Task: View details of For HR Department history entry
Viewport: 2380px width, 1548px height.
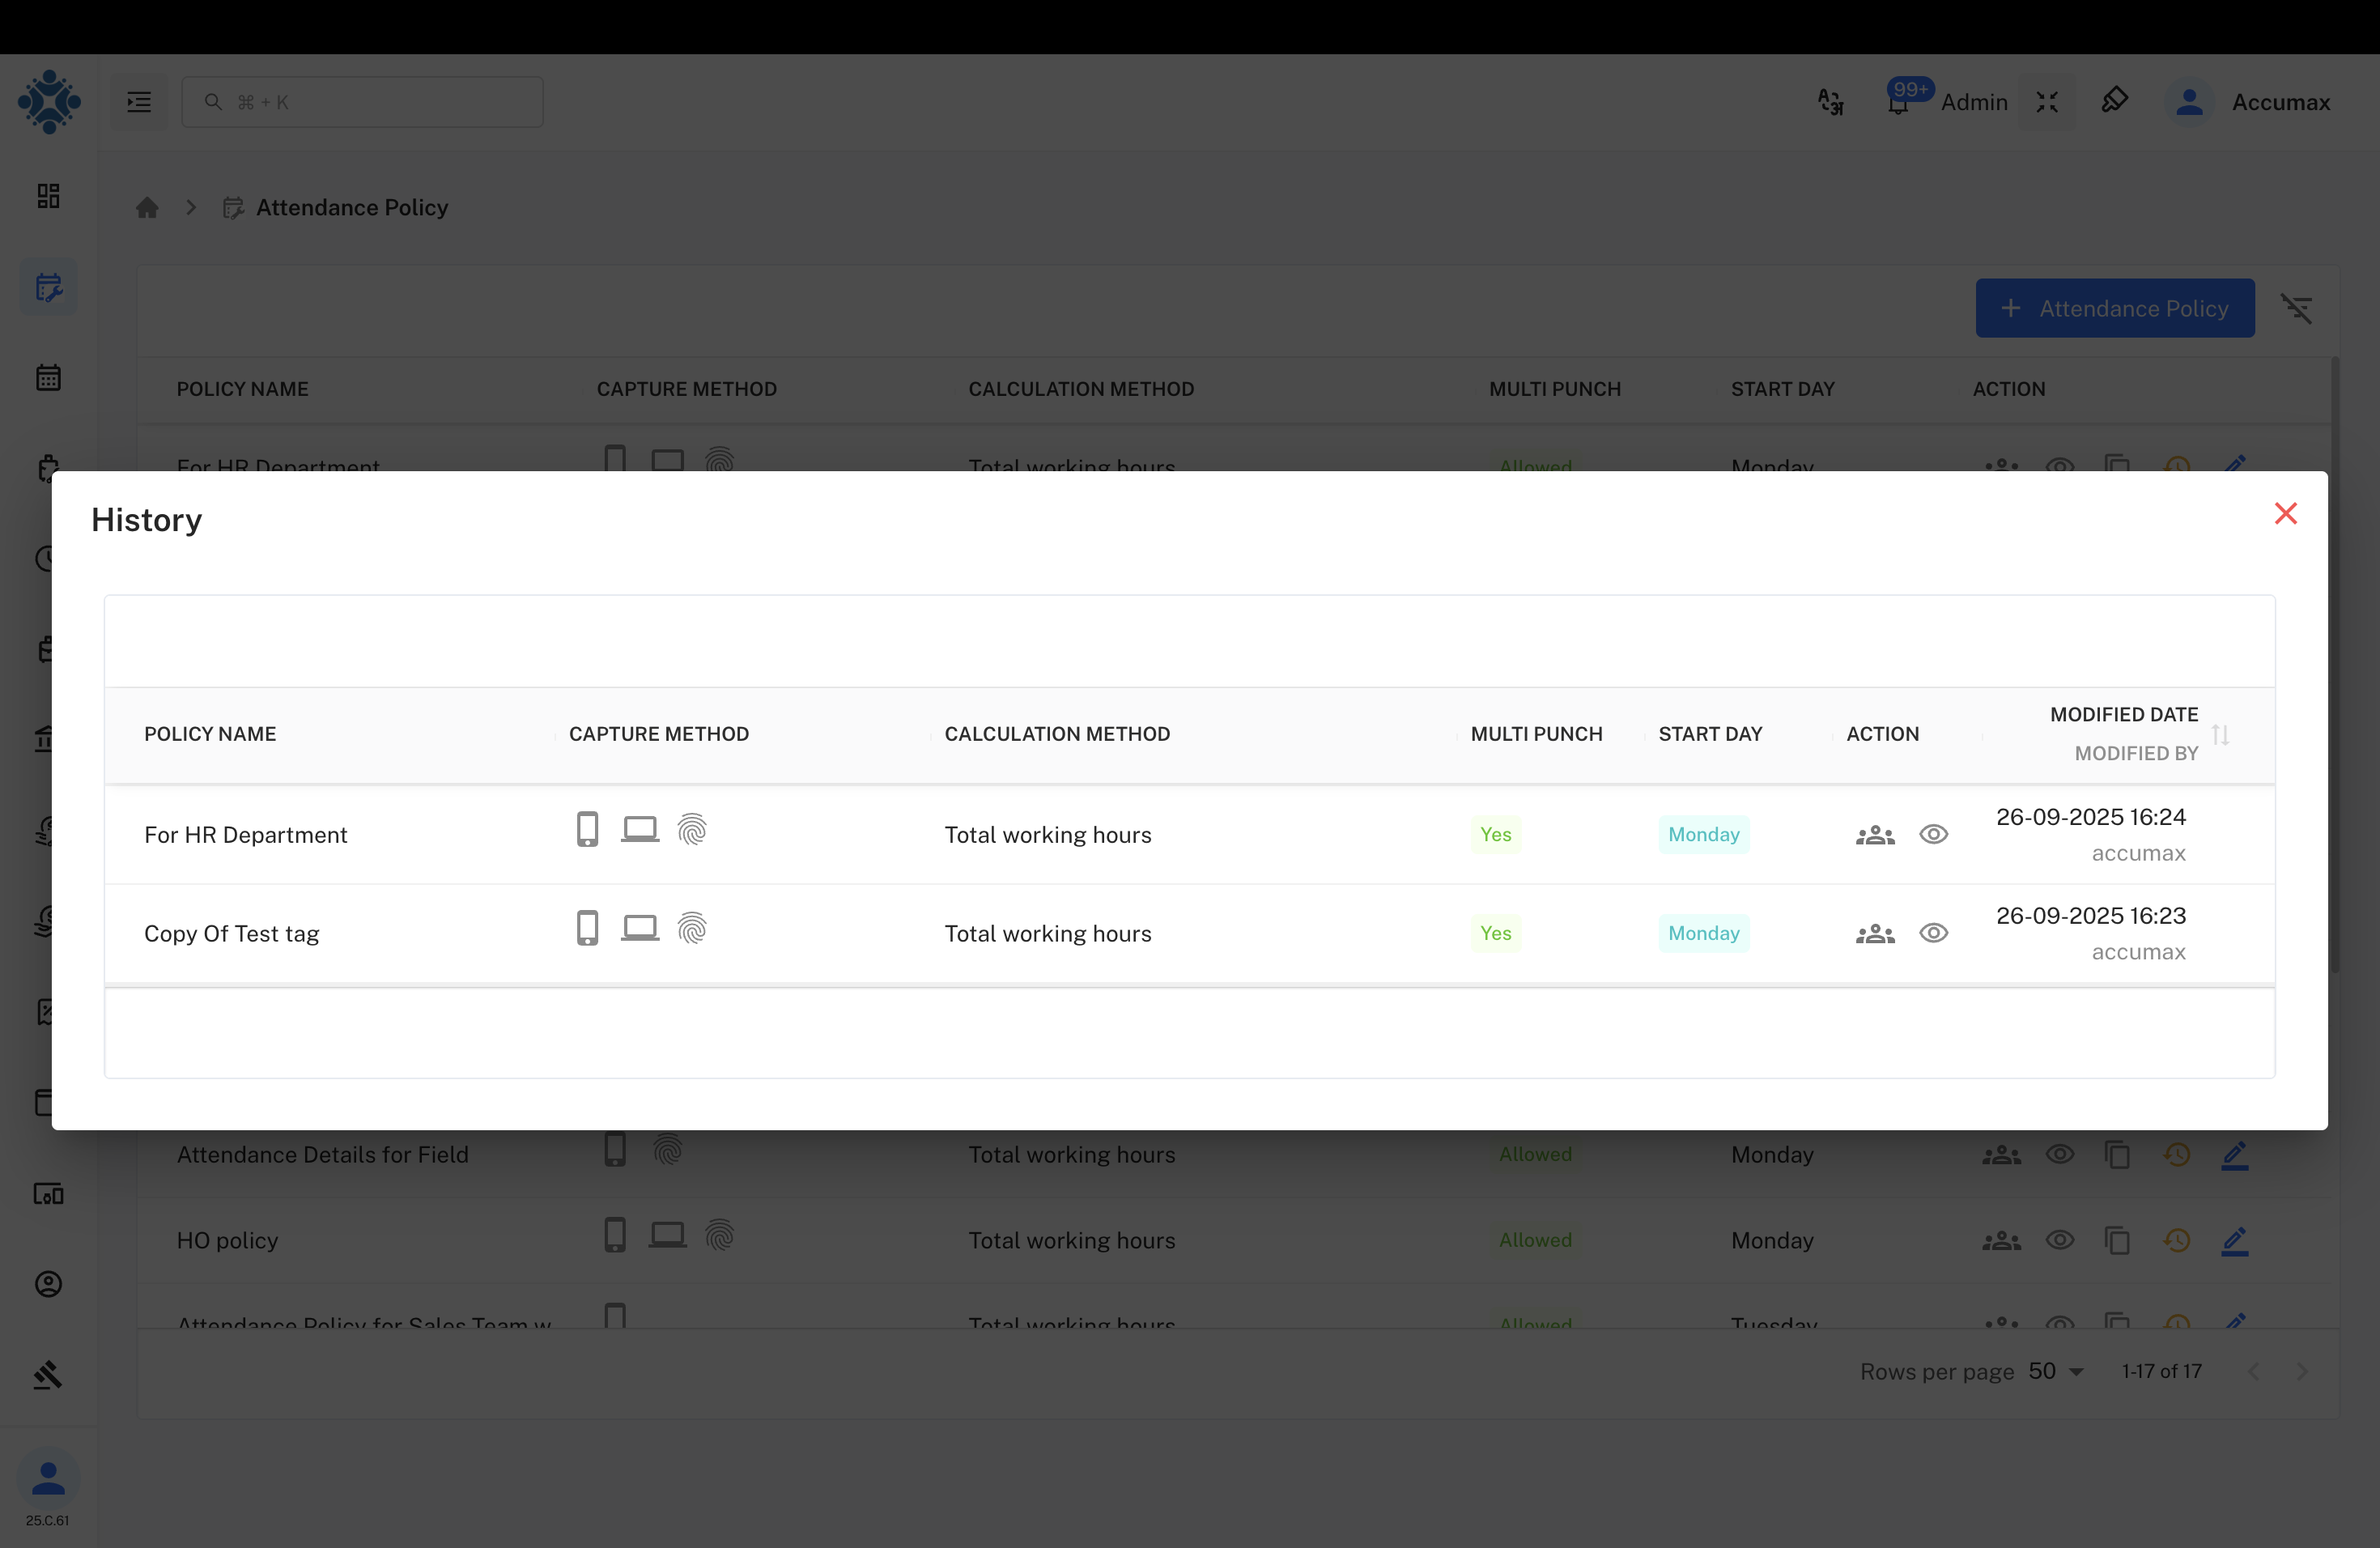Action: tap(1933, 834)
